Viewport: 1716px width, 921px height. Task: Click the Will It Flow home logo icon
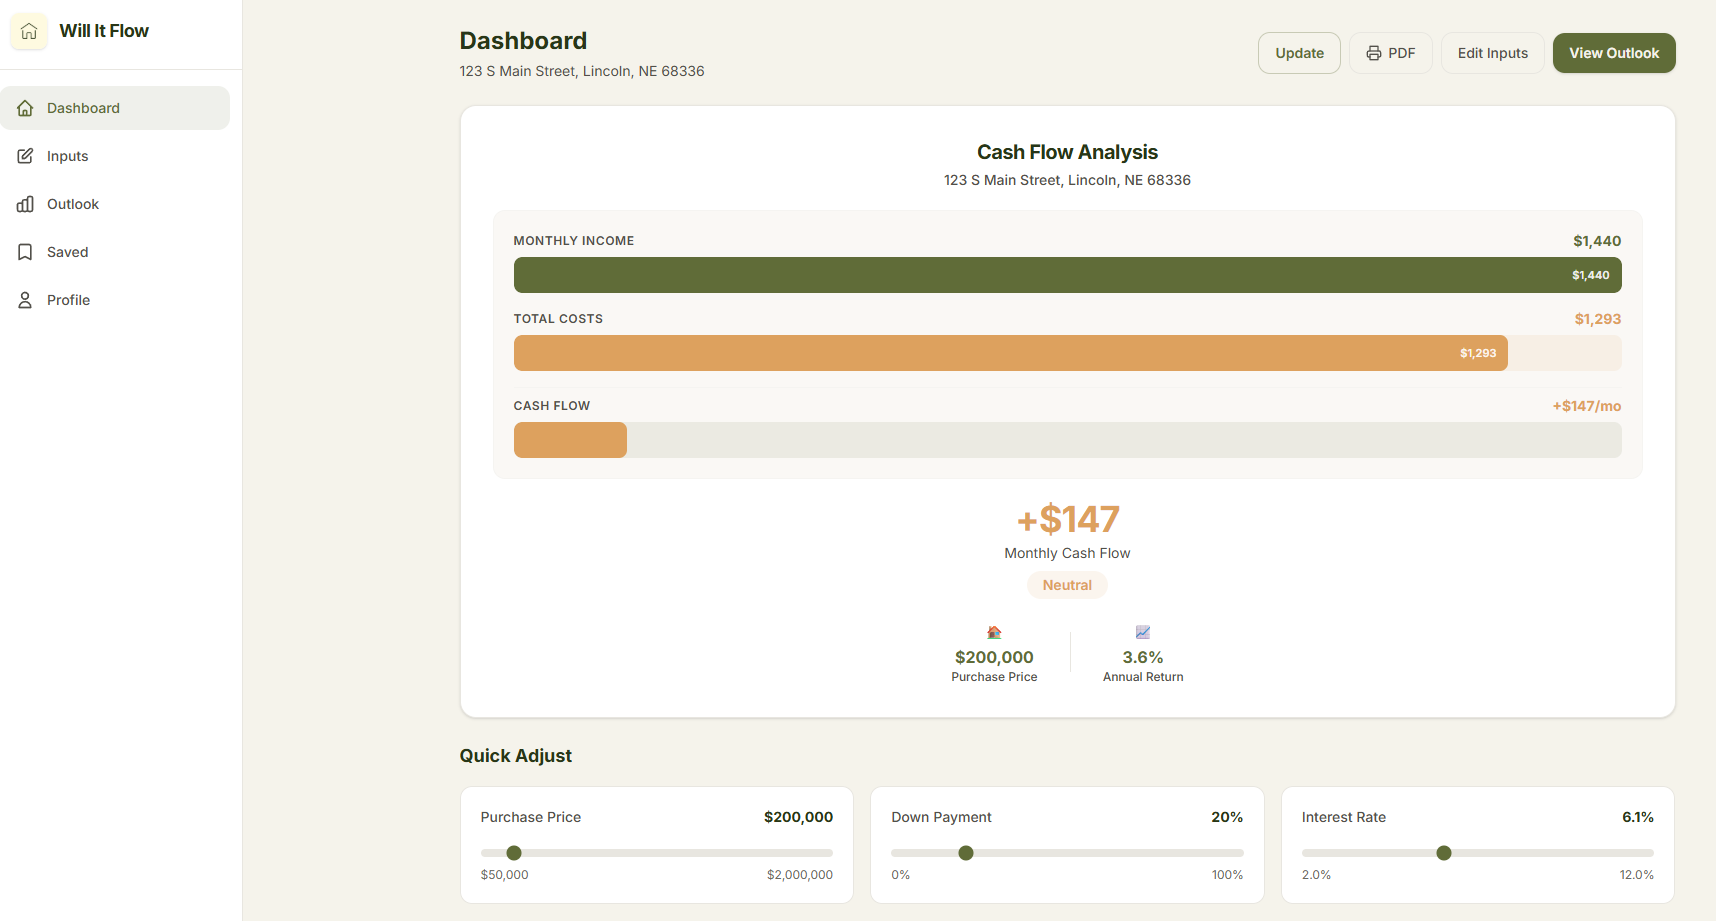pyautogui.click(x=29, y=31)
